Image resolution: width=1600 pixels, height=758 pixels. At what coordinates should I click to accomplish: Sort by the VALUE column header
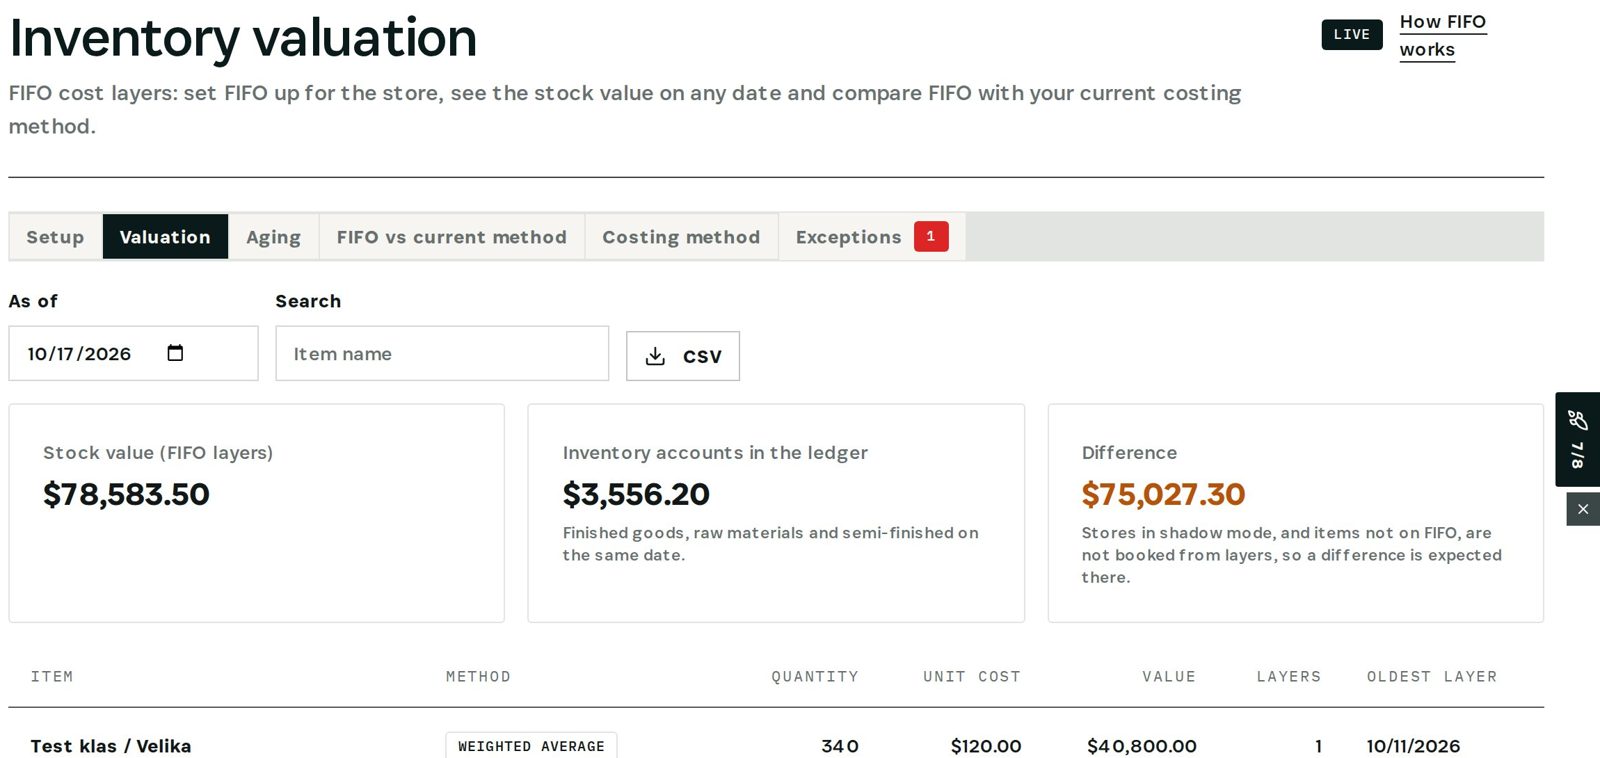point(1169,677)
